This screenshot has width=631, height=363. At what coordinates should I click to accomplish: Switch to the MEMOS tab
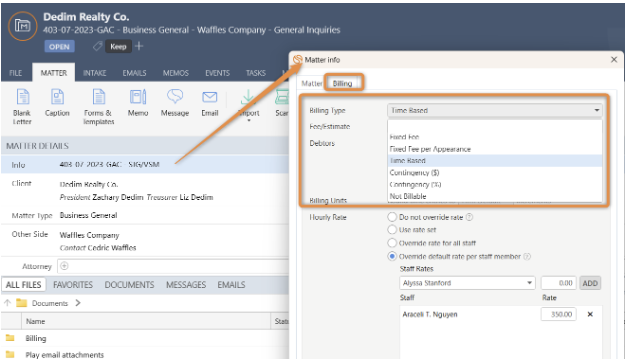click(x=175, y=73)
